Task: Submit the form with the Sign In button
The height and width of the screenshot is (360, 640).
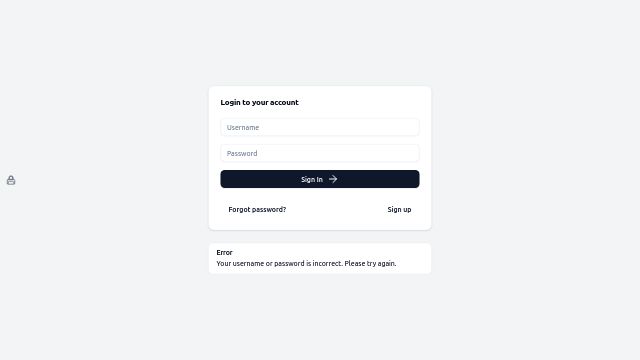Action: click(320, 179)
